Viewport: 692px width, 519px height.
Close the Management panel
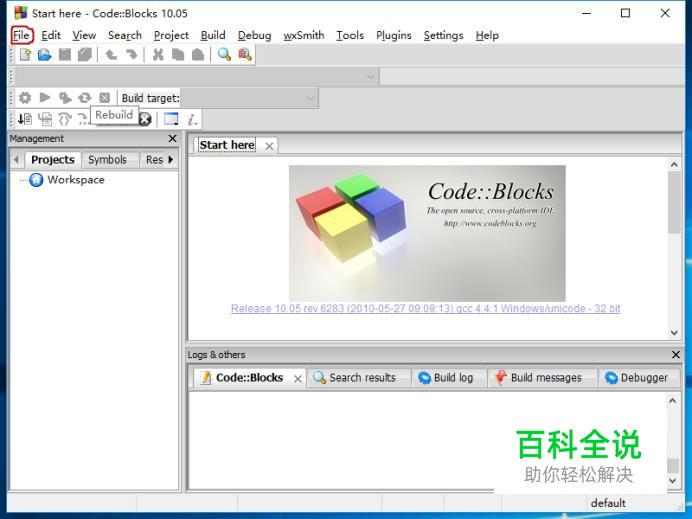click(173, 139)
